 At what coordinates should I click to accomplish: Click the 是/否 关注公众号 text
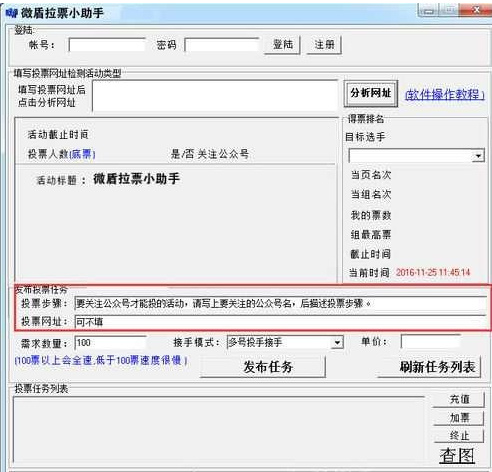coord(210,154)
